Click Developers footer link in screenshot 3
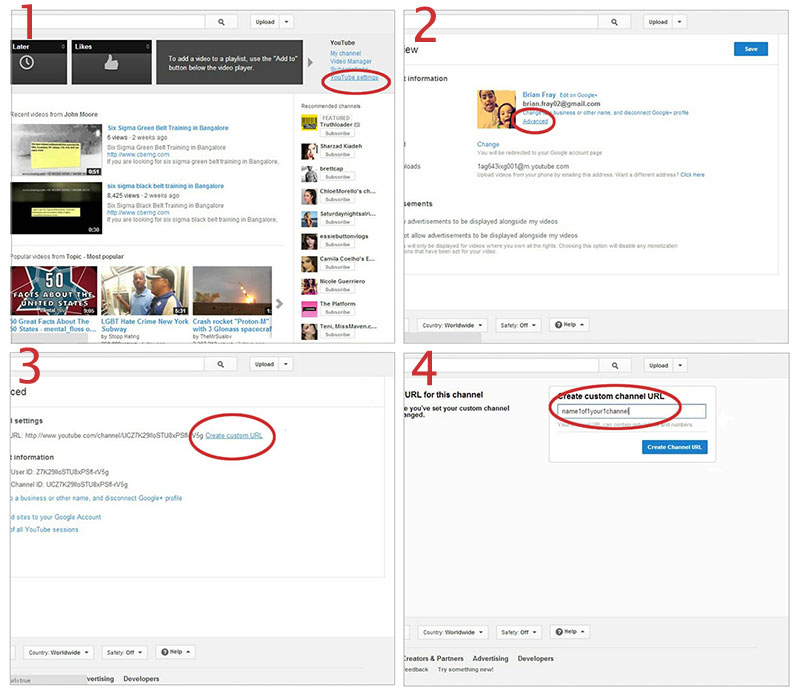This screenshot has width=800, height=697. coord(141,679)
